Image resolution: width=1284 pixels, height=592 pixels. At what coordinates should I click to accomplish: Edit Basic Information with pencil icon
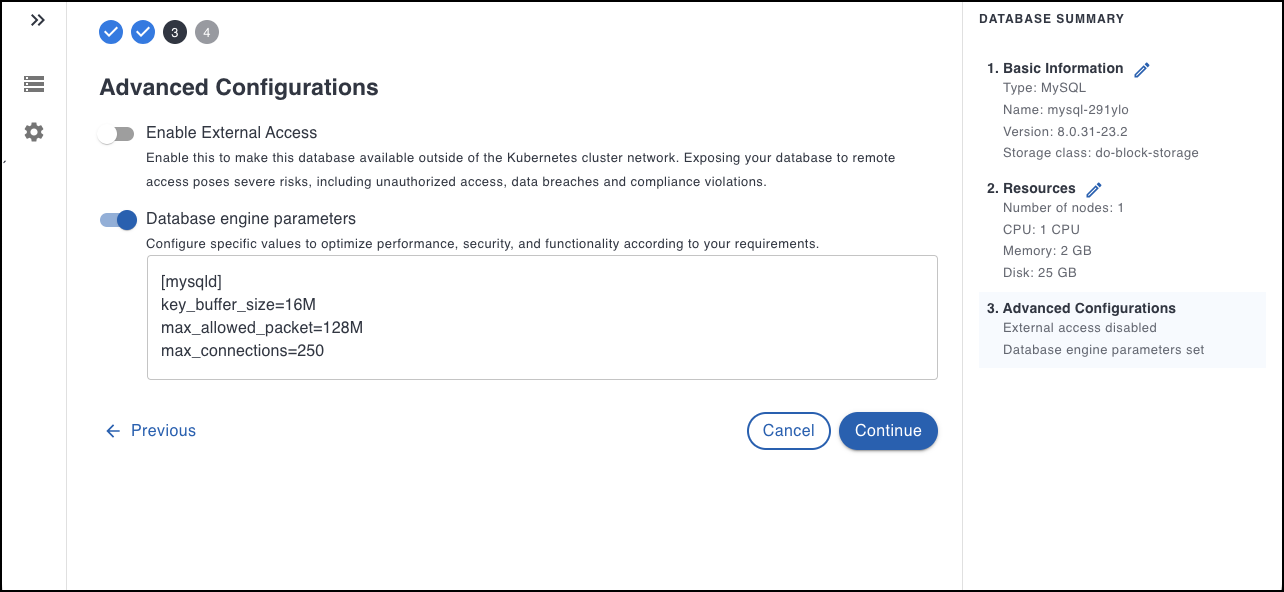[1142, 69]
